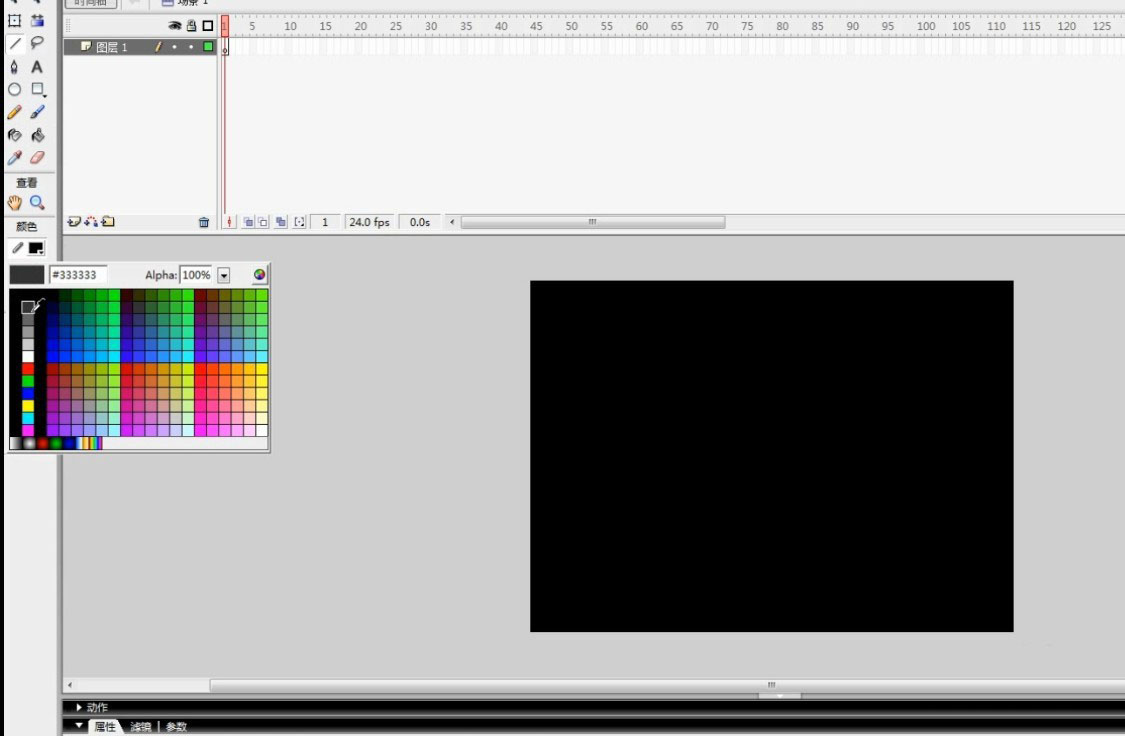Click the Alpha 100% input field

pos(196,275)
